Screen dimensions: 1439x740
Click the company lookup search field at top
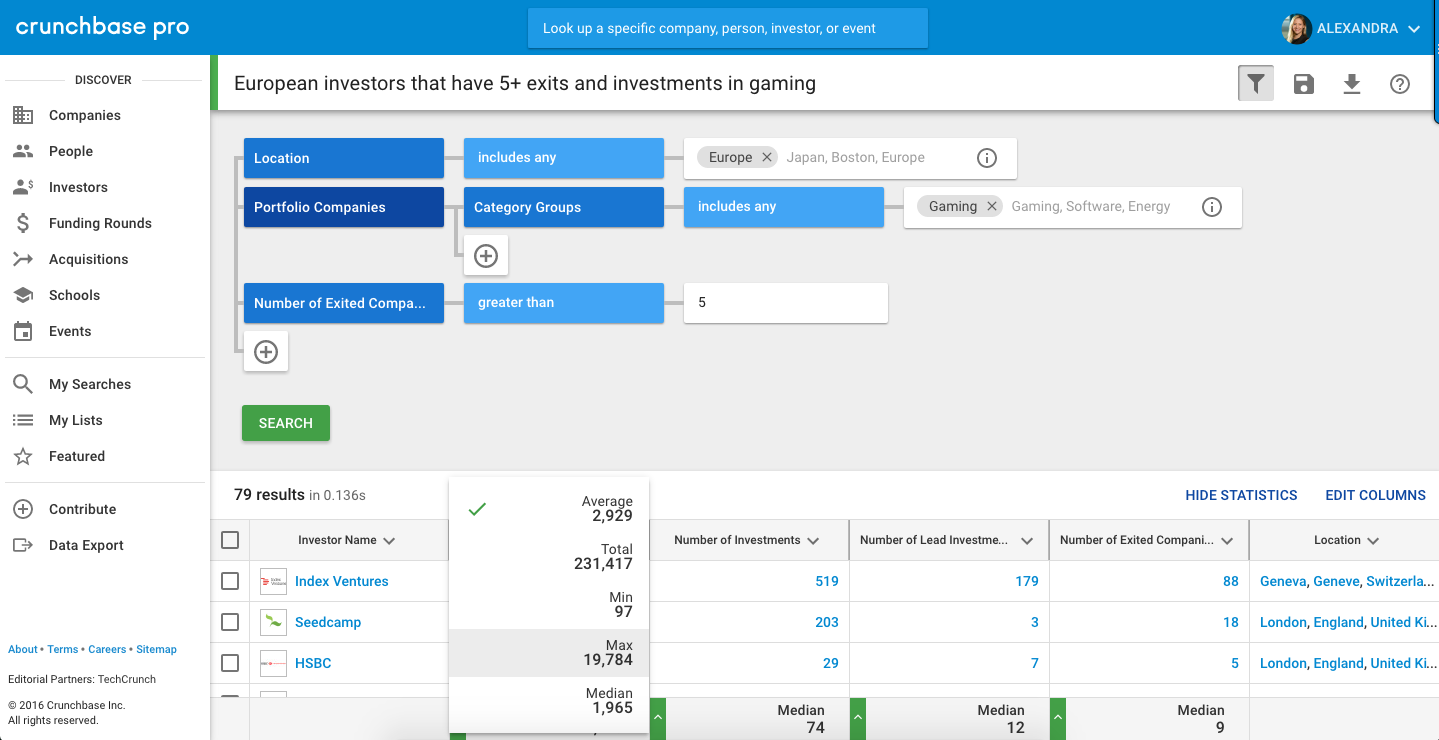(727, 28)
